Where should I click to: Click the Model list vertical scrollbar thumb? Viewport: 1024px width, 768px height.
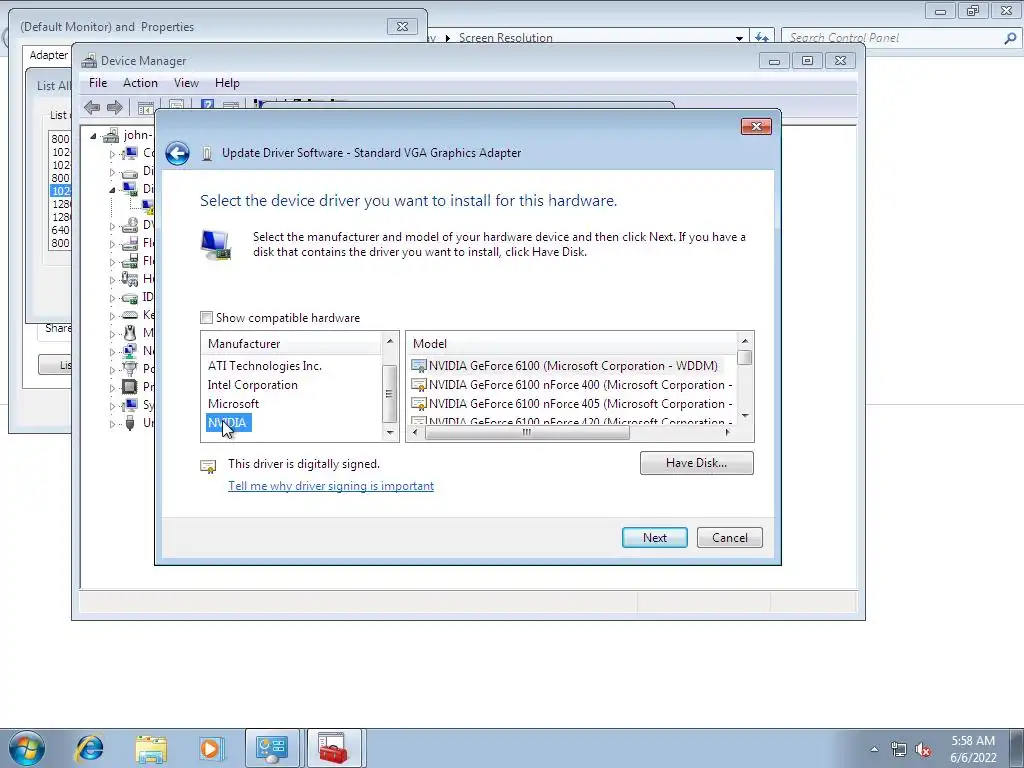tap(744, 358)
